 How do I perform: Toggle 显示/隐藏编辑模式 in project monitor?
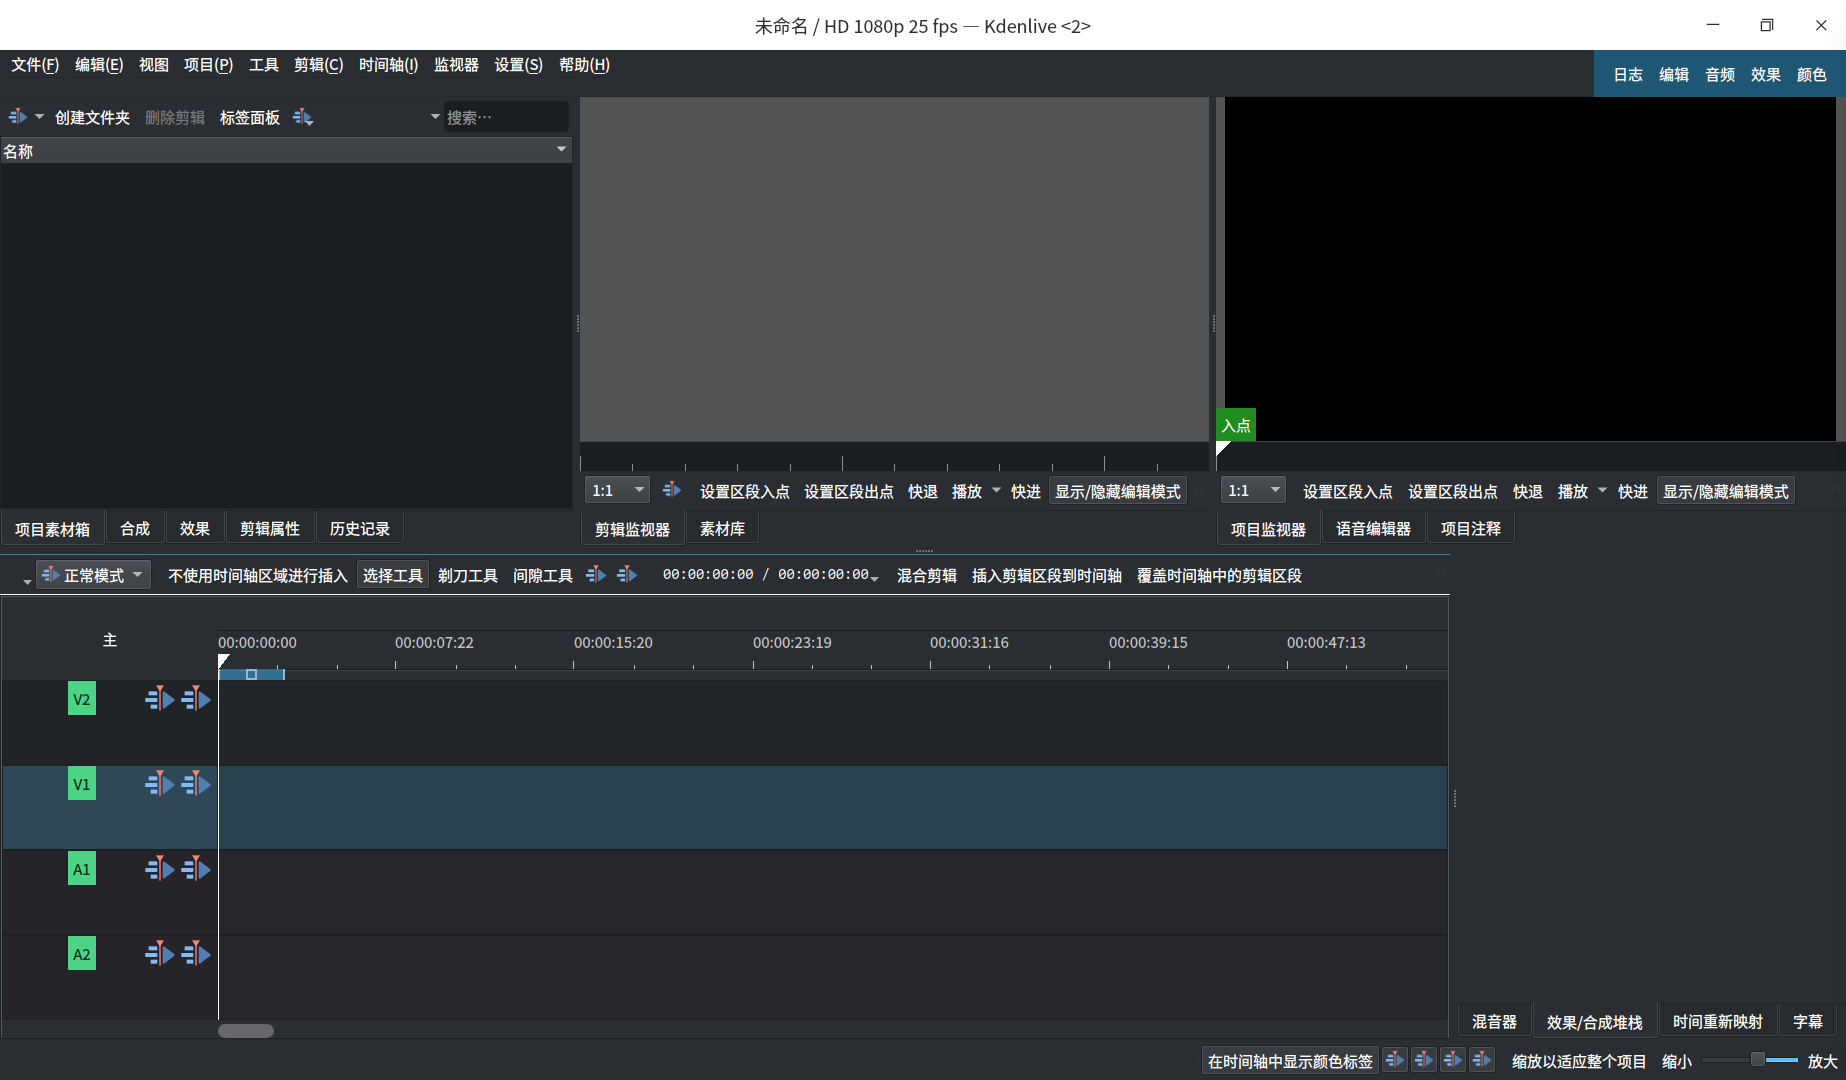tap(1725, 490)
